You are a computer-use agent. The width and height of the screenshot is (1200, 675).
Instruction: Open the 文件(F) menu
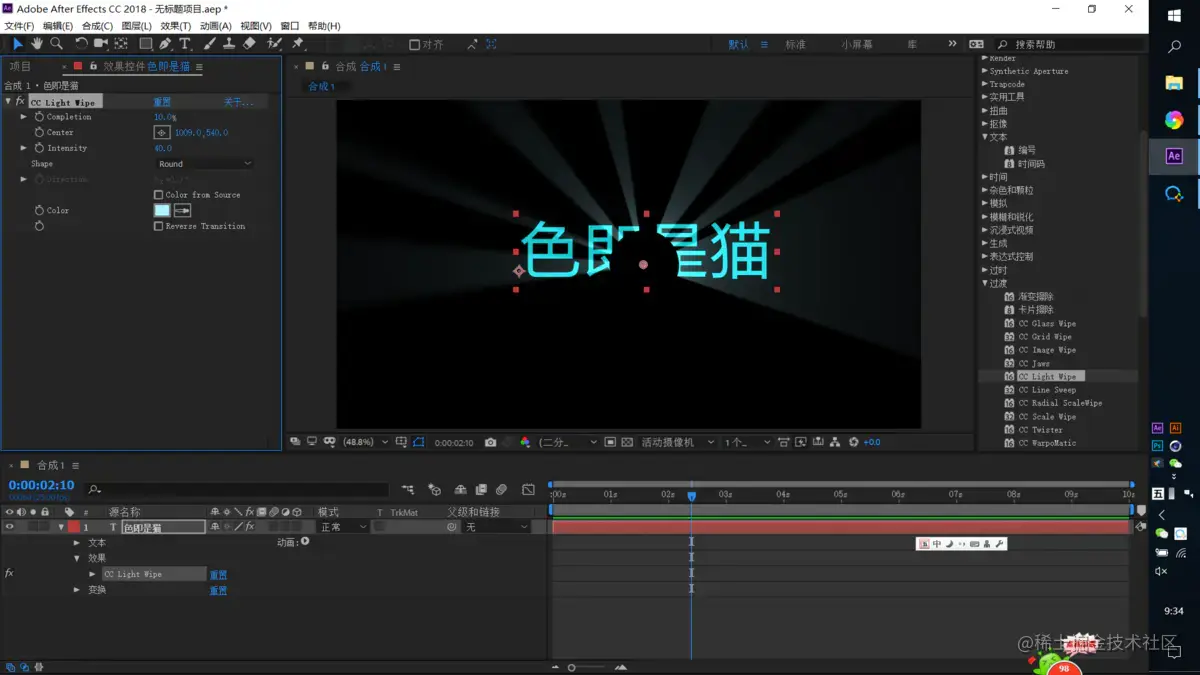(19, 26)
